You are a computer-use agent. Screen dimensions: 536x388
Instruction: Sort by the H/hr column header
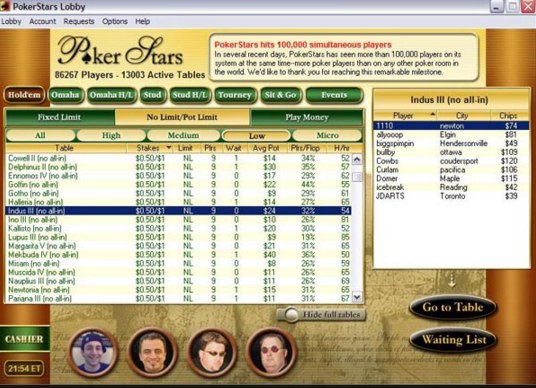coord(341,148)
